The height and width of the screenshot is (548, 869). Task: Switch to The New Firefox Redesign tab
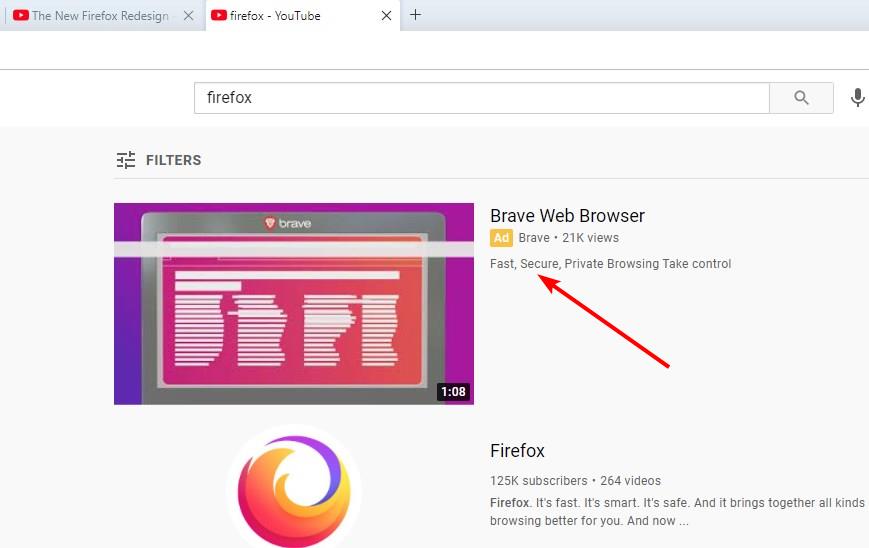[103, 16]
